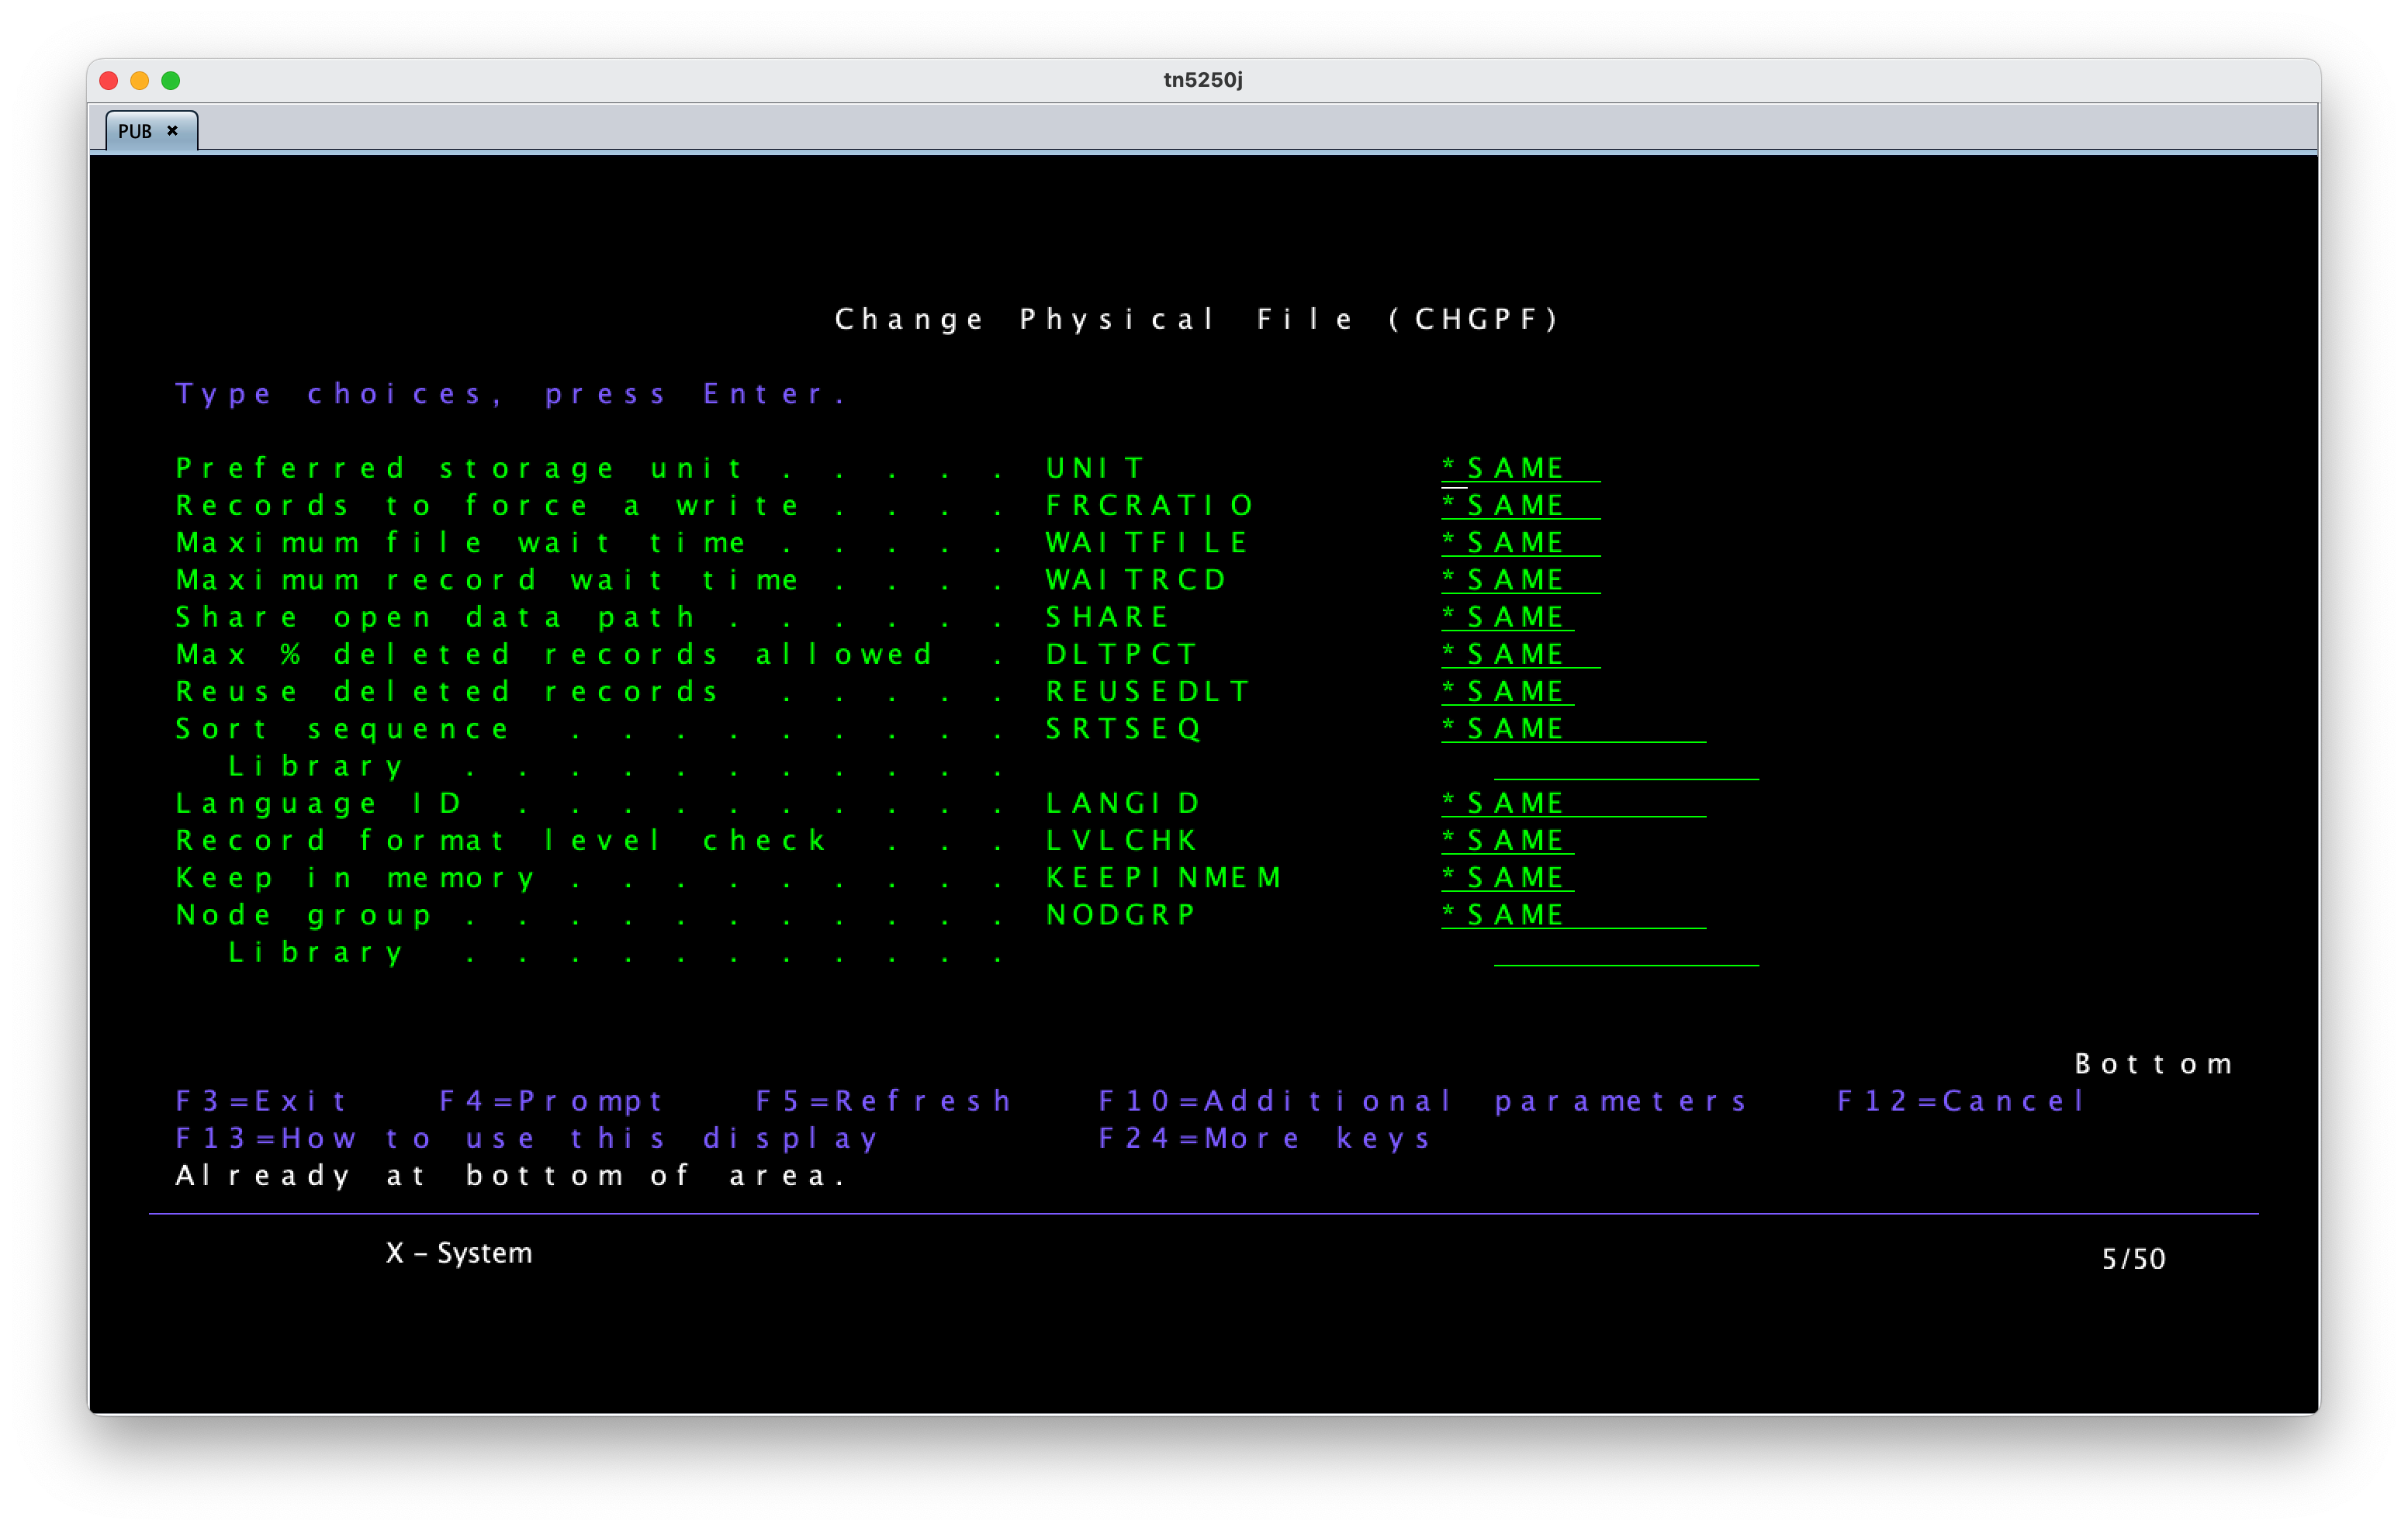The height and width of the screenshot is (1531, 2408).
Task: Click the 5/50 cursor position indicator
Action: click(2133, 1259)
